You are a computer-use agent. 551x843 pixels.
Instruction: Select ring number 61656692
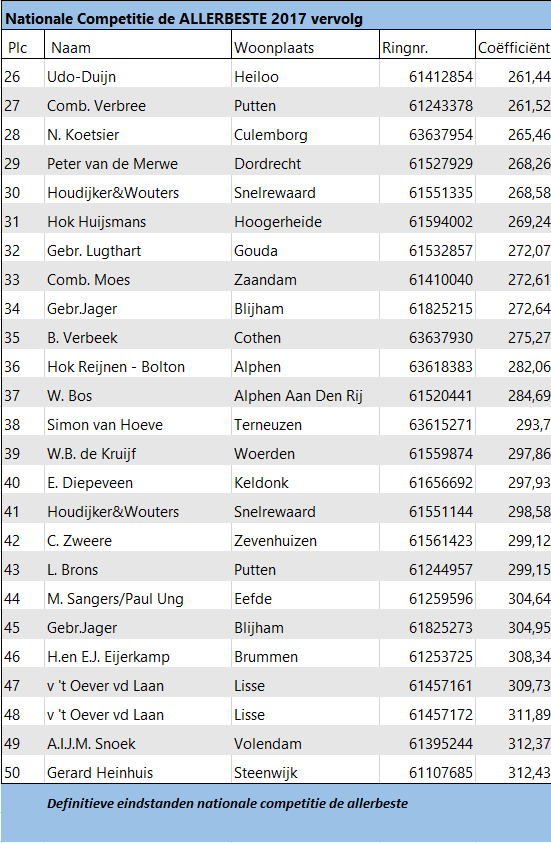[427, 481]
